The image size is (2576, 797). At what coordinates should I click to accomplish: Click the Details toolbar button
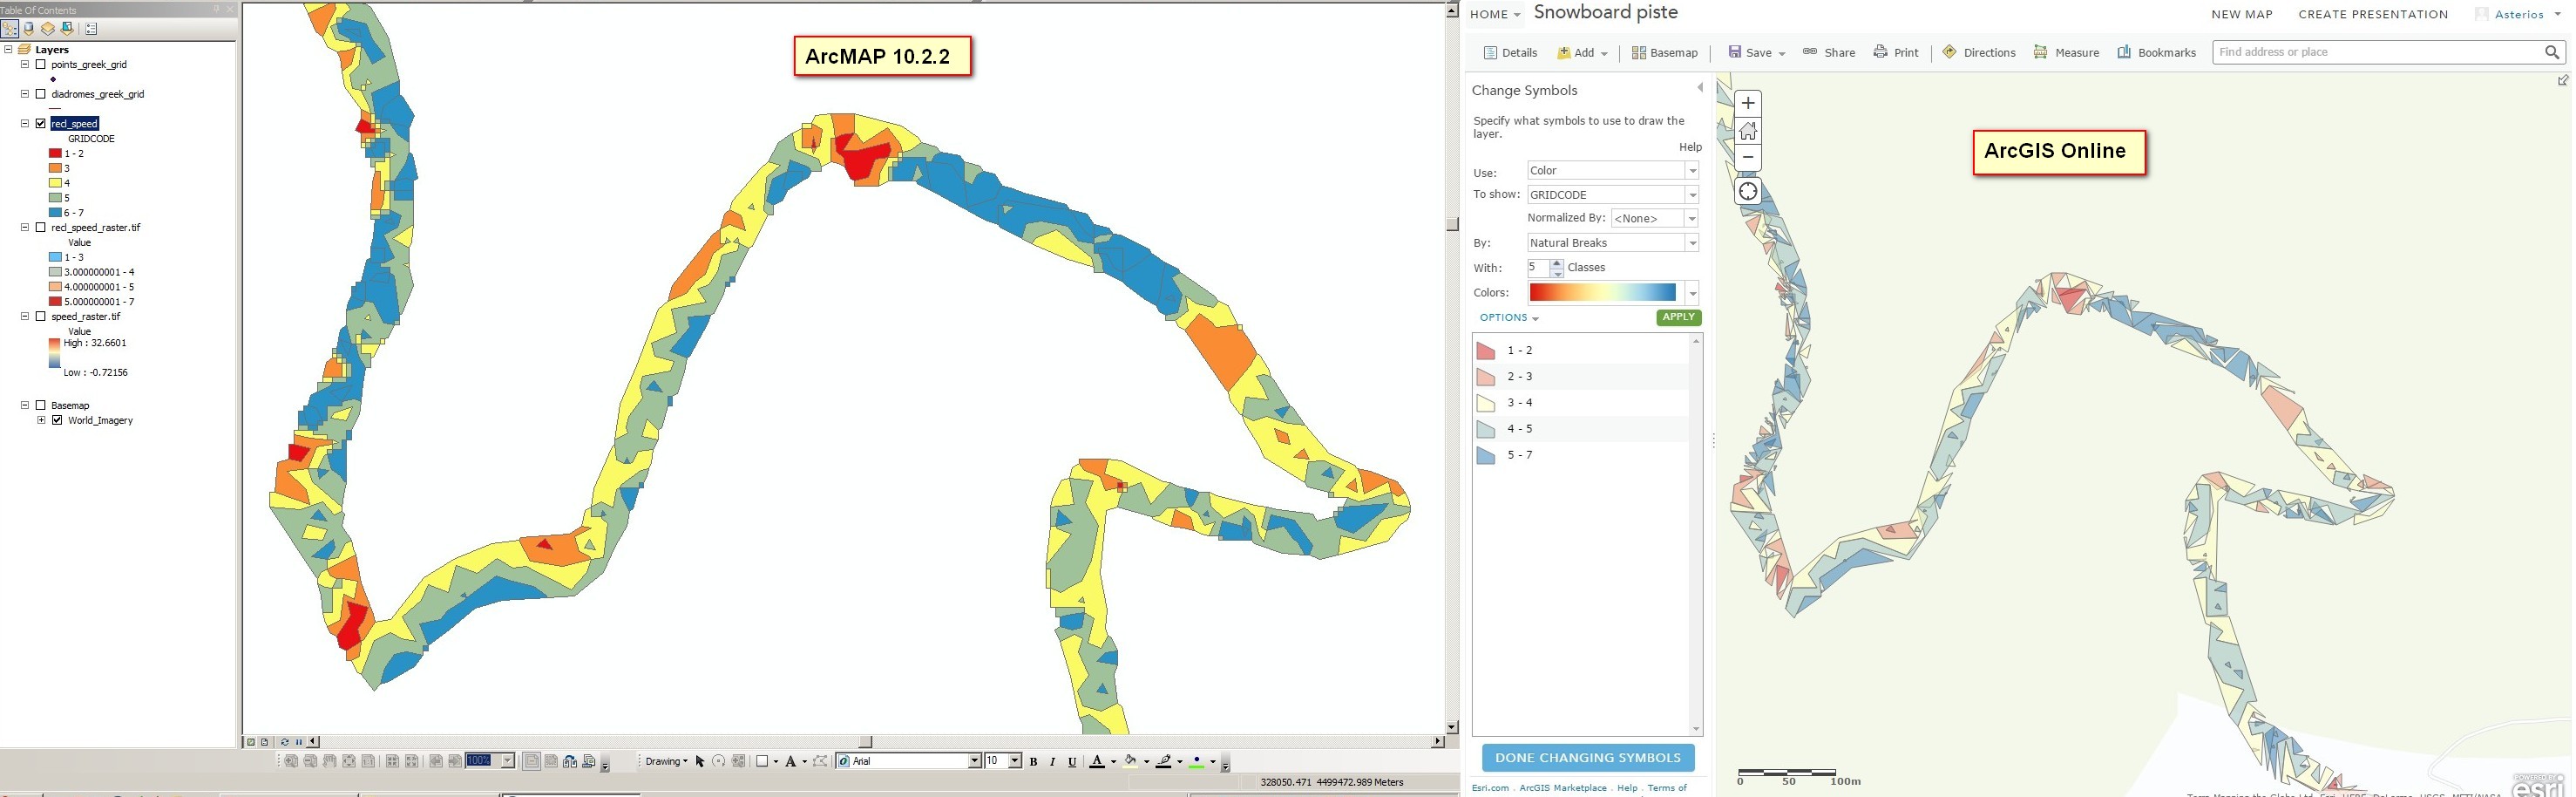tap(1510, 53)
